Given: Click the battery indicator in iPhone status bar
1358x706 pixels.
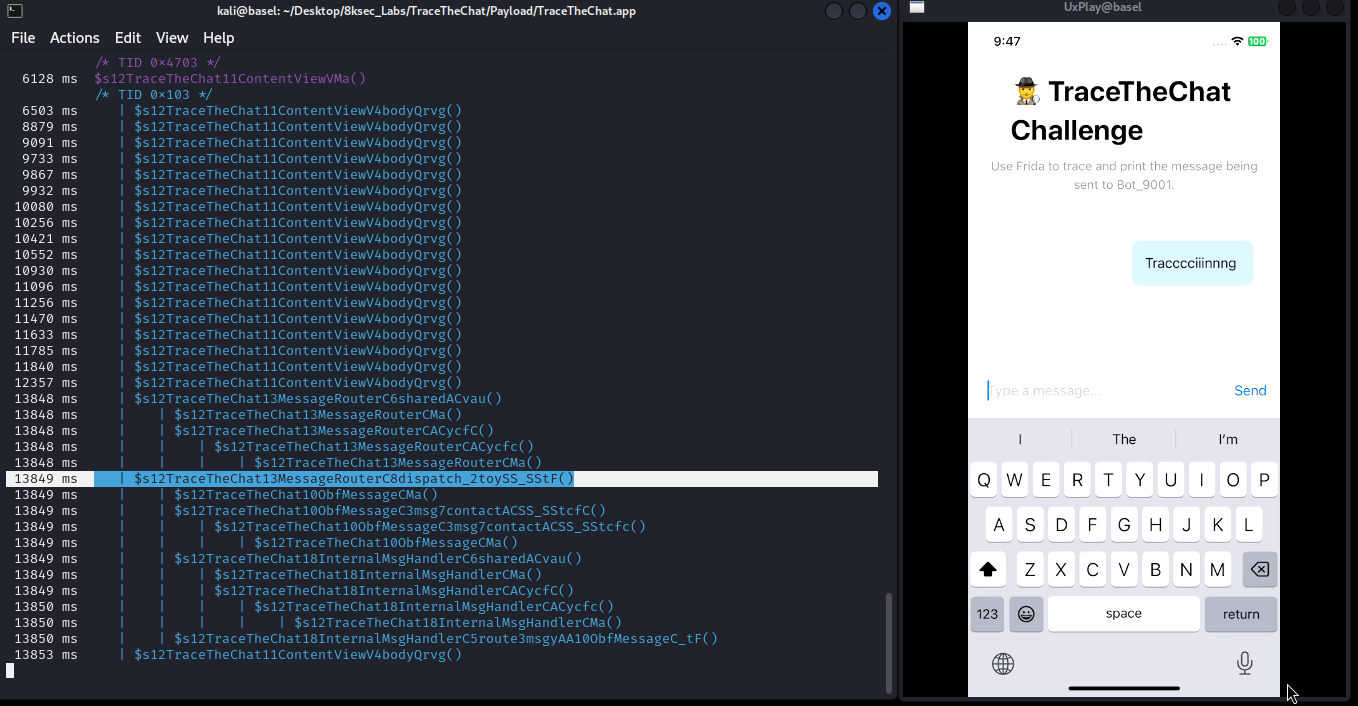Looking at the screenshot, I should coord(1258,41).
